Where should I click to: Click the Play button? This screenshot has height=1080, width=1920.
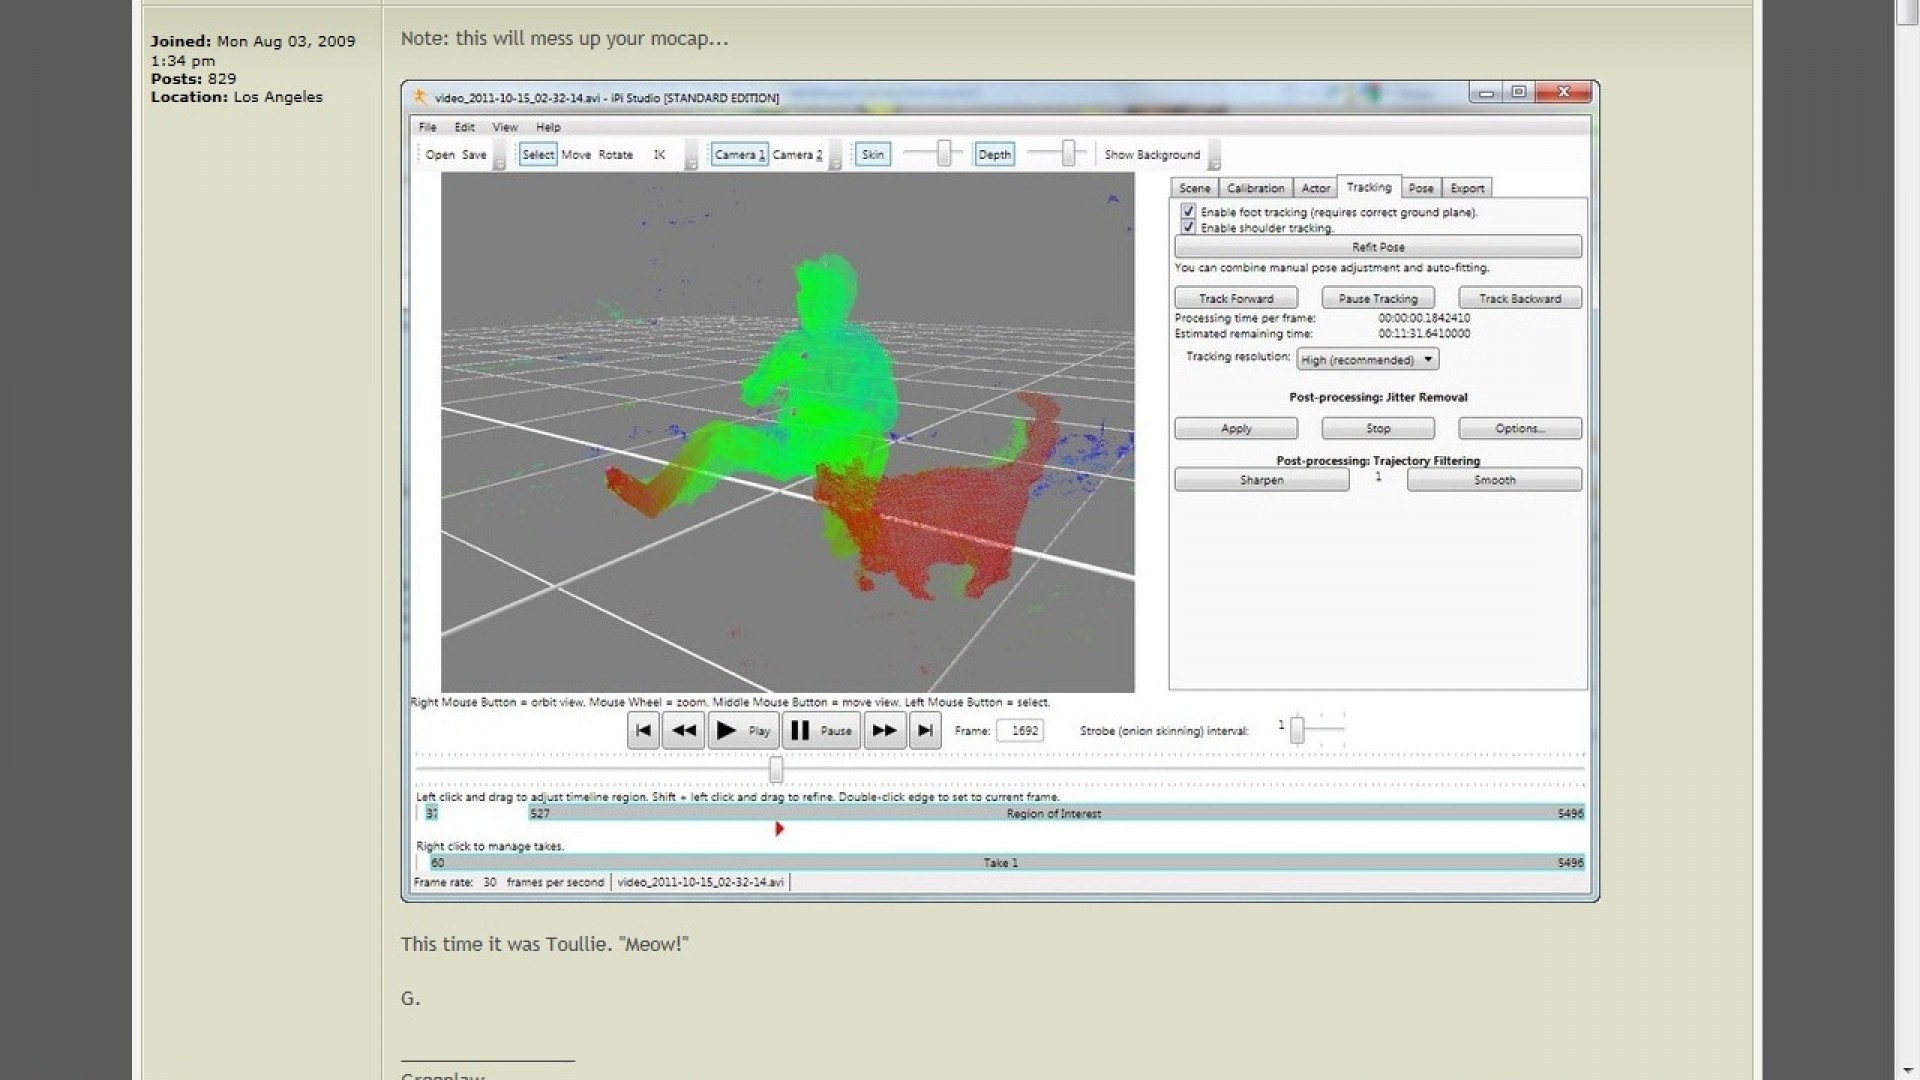click(x=743, y=731)
